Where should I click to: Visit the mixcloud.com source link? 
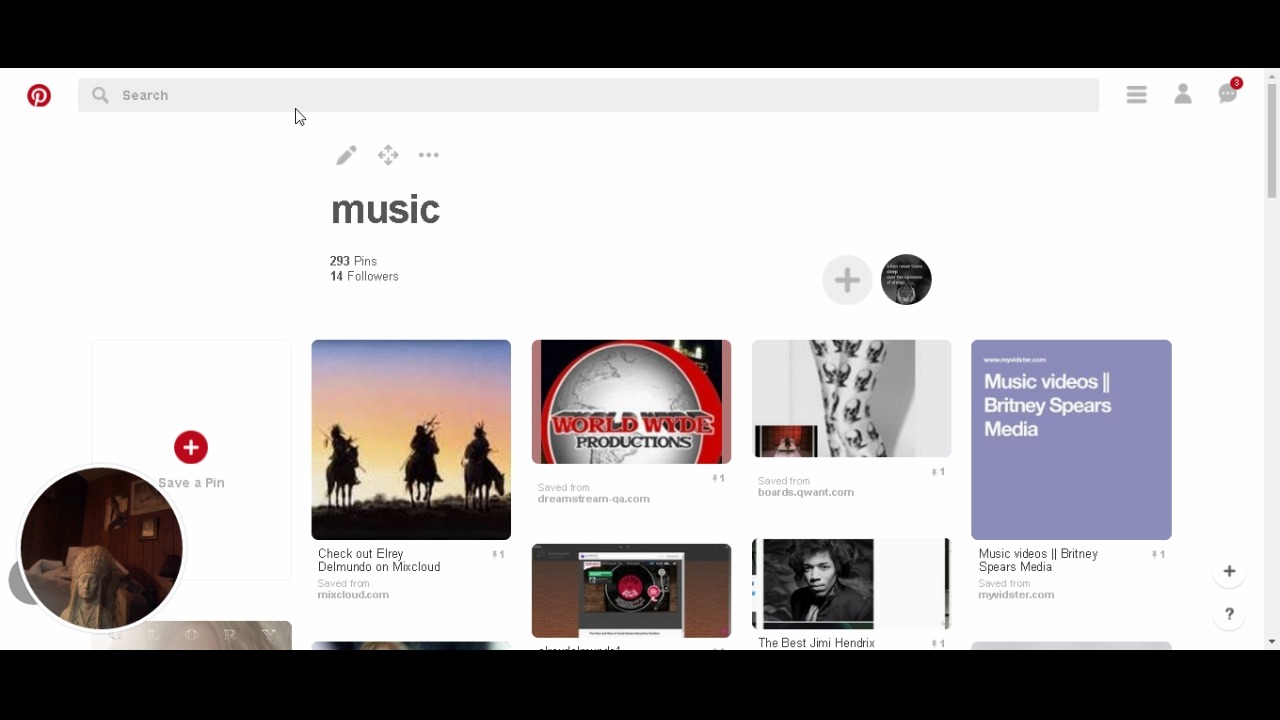pos(353,595)
